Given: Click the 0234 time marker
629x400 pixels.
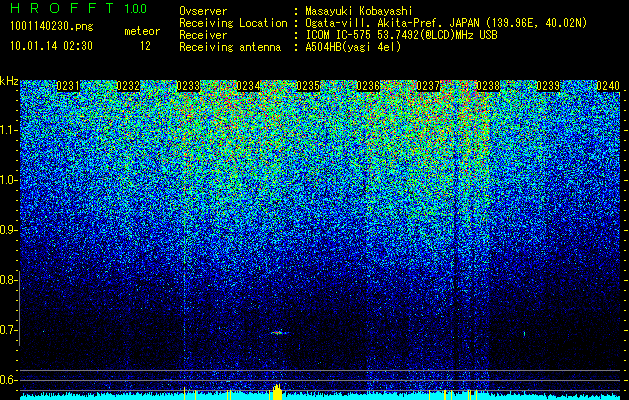Looking at the screenshot, I should 248,86.
